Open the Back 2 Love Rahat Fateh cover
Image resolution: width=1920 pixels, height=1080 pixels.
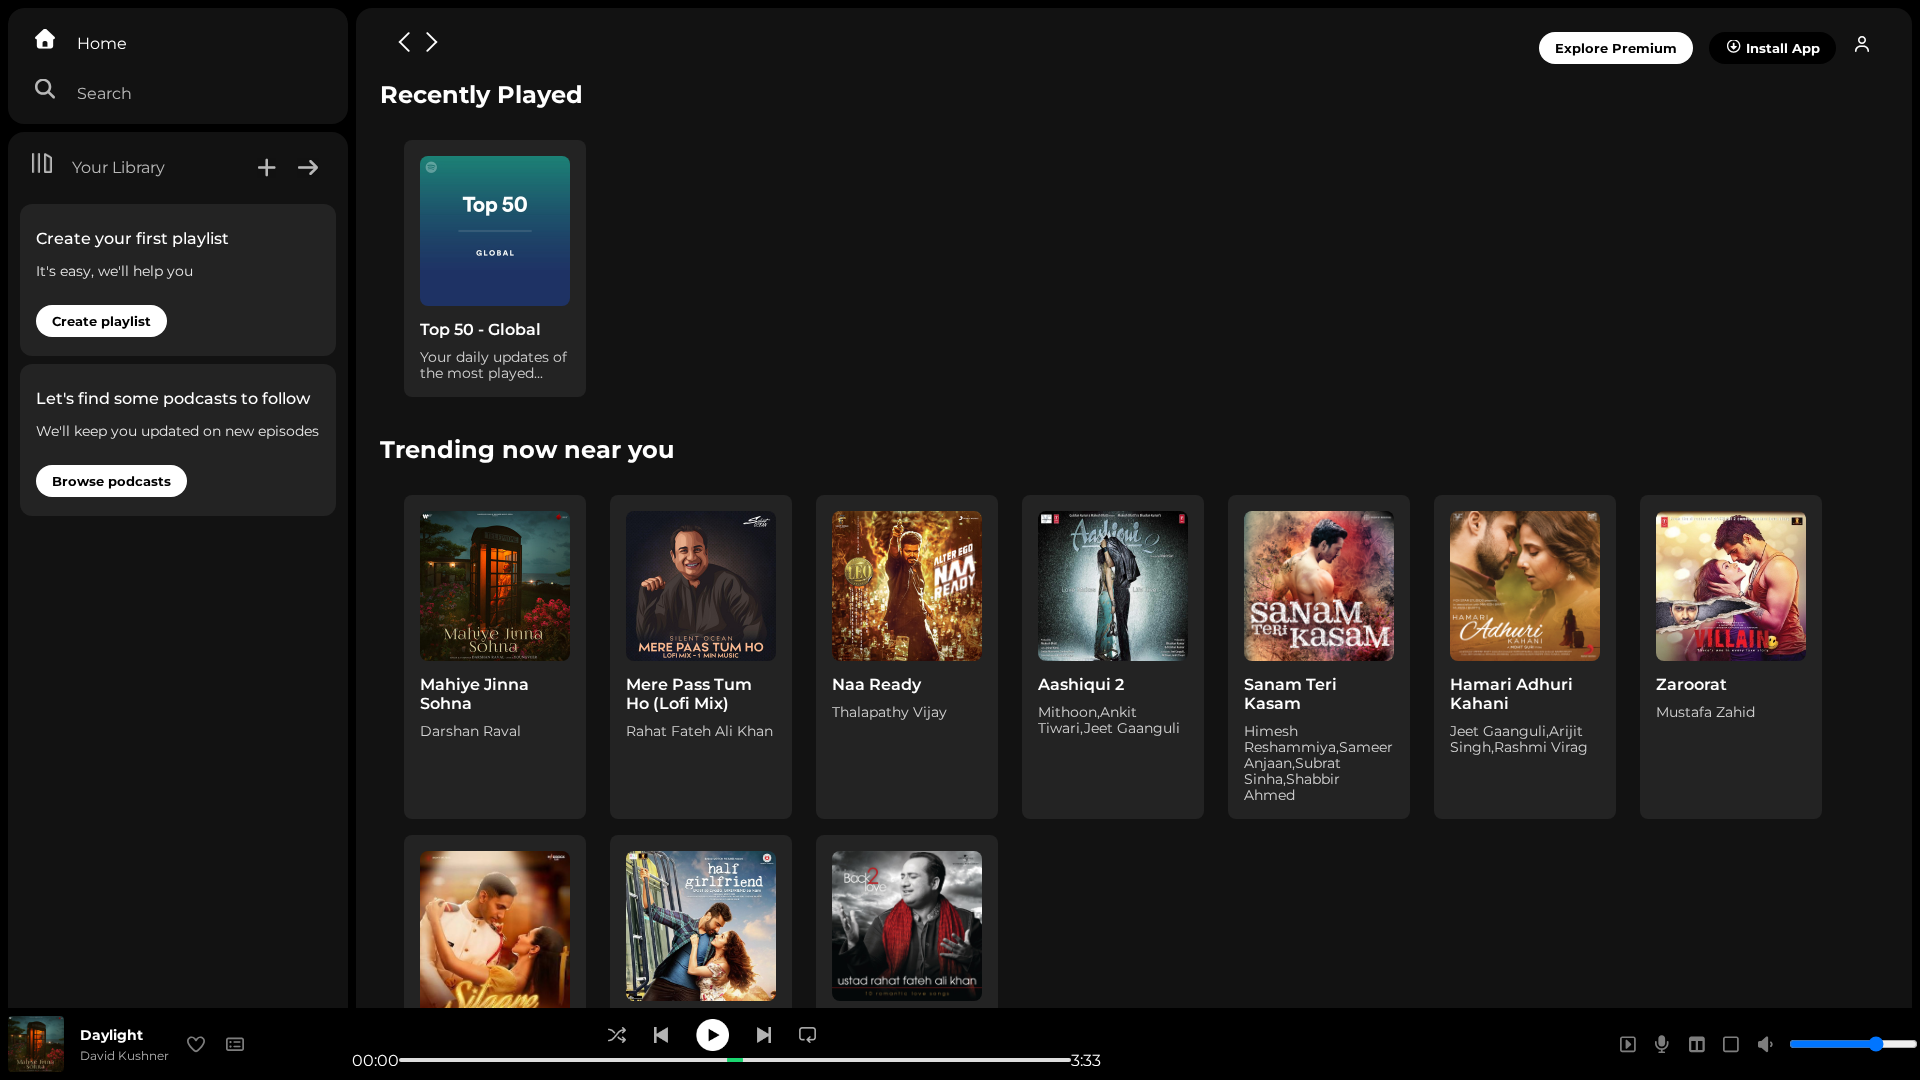907,926
